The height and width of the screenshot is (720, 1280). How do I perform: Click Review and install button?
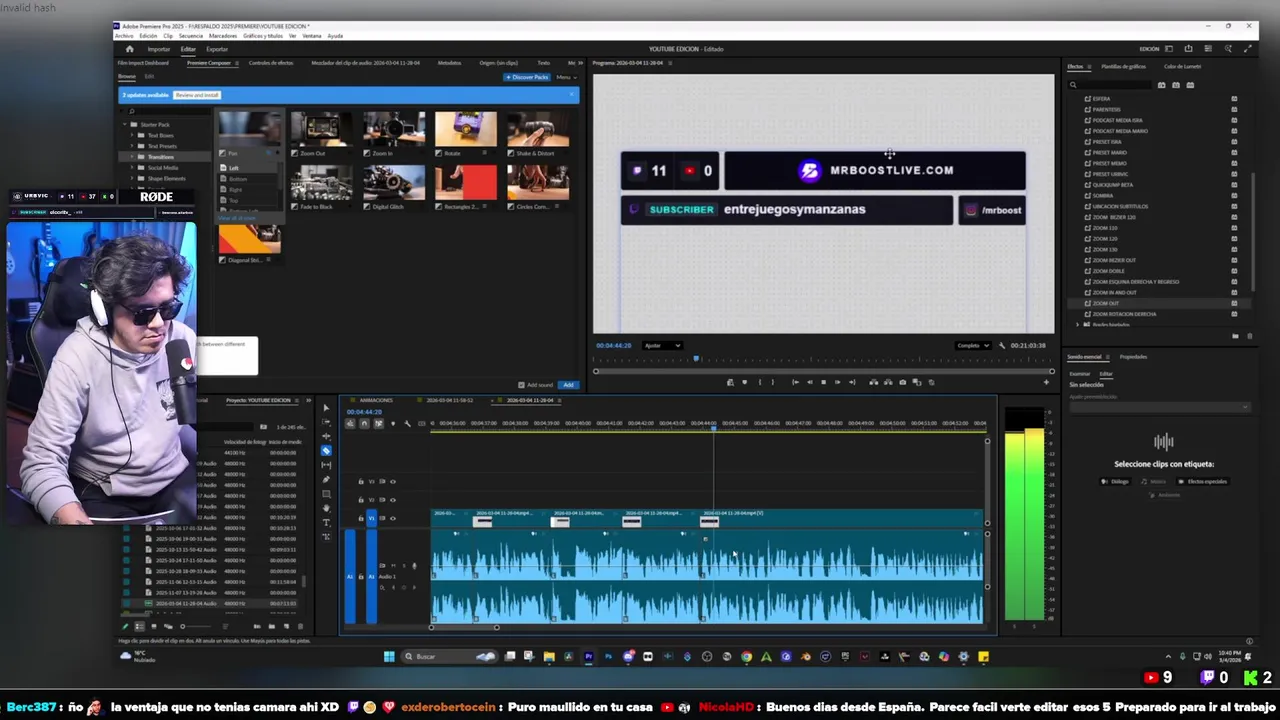(x=197, y=95)
